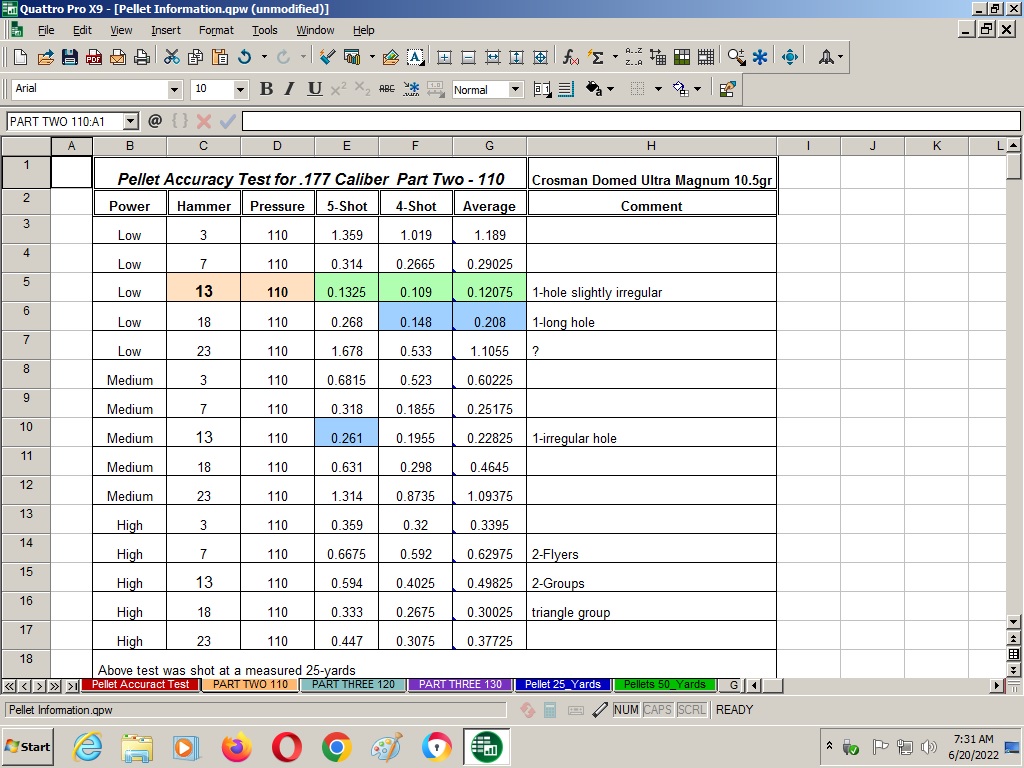Toggle the SCRL status indicator
This screenshot has height=768, width=1024.
click(x=691, y=709)
